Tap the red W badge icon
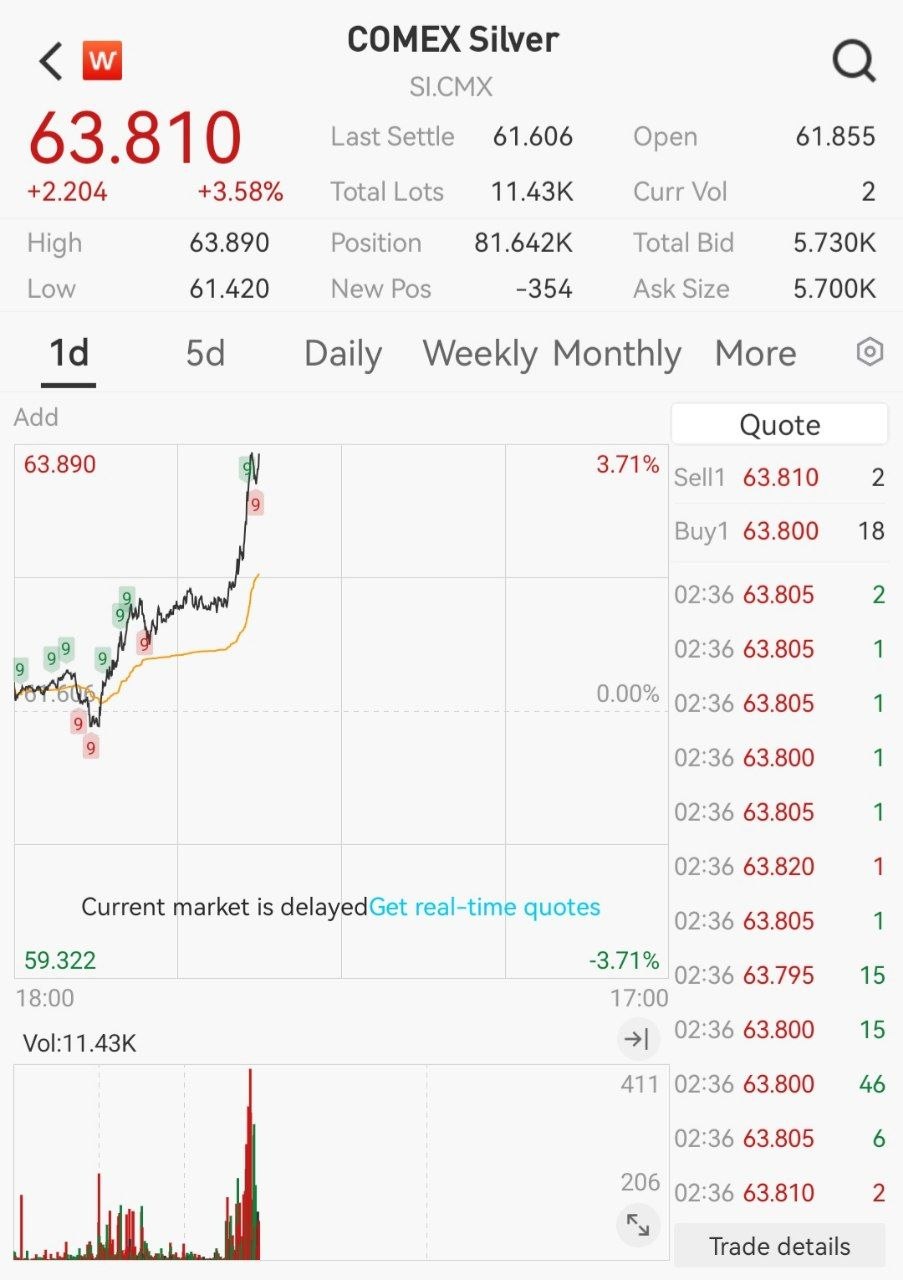This screenshot has height=1280, width=903. point(102,61)
